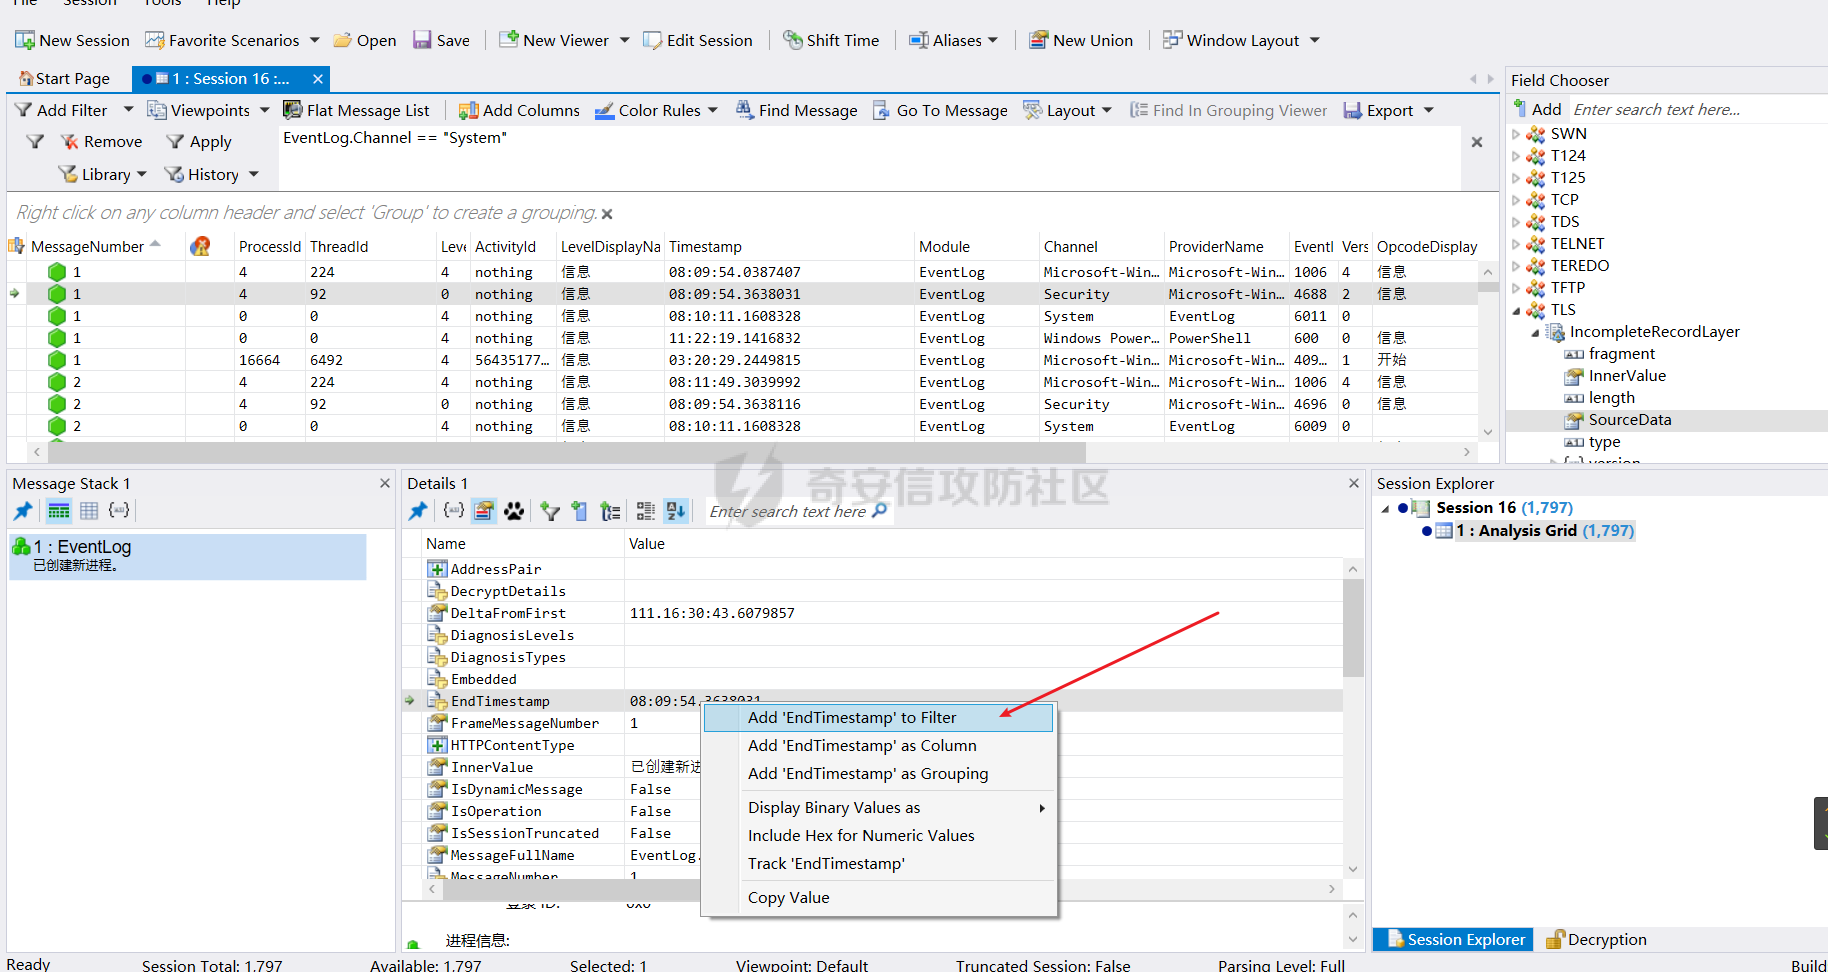Click the Field Chooser search box
The image size is (1828, 972).
(1690, 109)
